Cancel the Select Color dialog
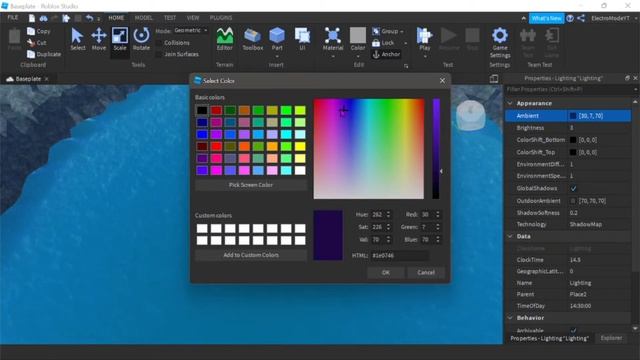 pyautogui.click(x=426, y=273)
